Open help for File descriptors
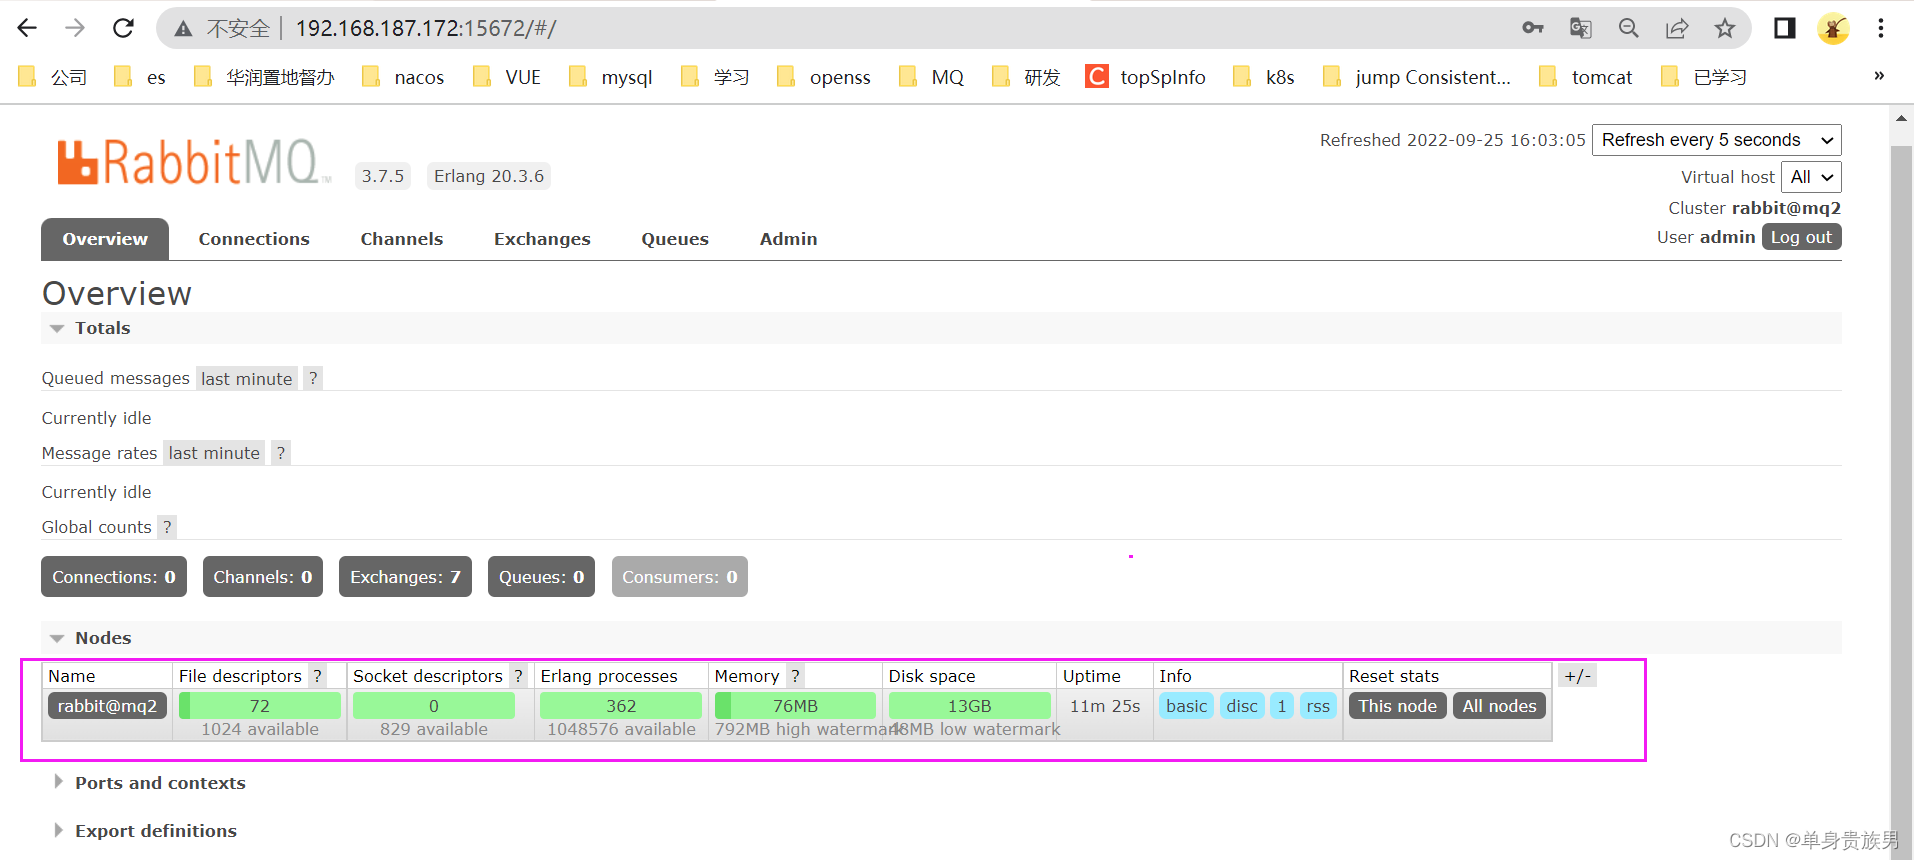This screenshot has height=860, width=1914. point(317,676)
